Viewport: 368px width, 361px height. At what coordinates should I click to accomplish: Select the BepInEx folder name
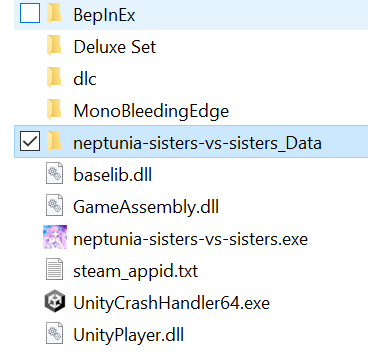pyautogui.click(x=104, y=15)
